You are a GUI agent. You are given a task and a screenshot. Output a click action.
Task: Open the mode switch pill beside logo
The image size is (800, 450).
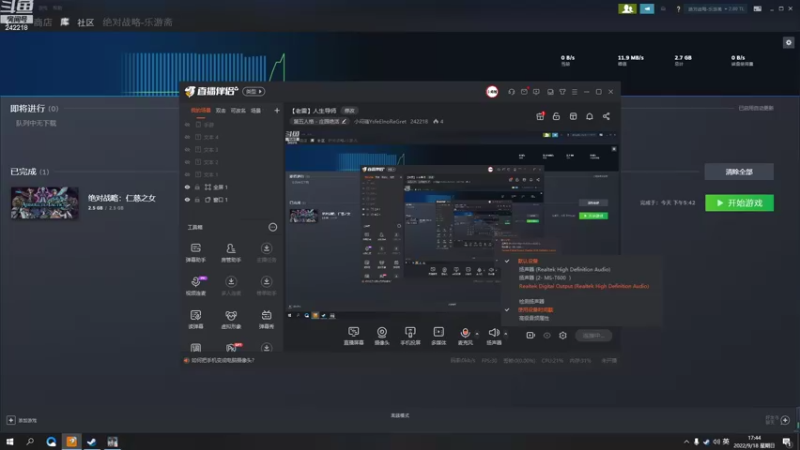coord(254,92)
